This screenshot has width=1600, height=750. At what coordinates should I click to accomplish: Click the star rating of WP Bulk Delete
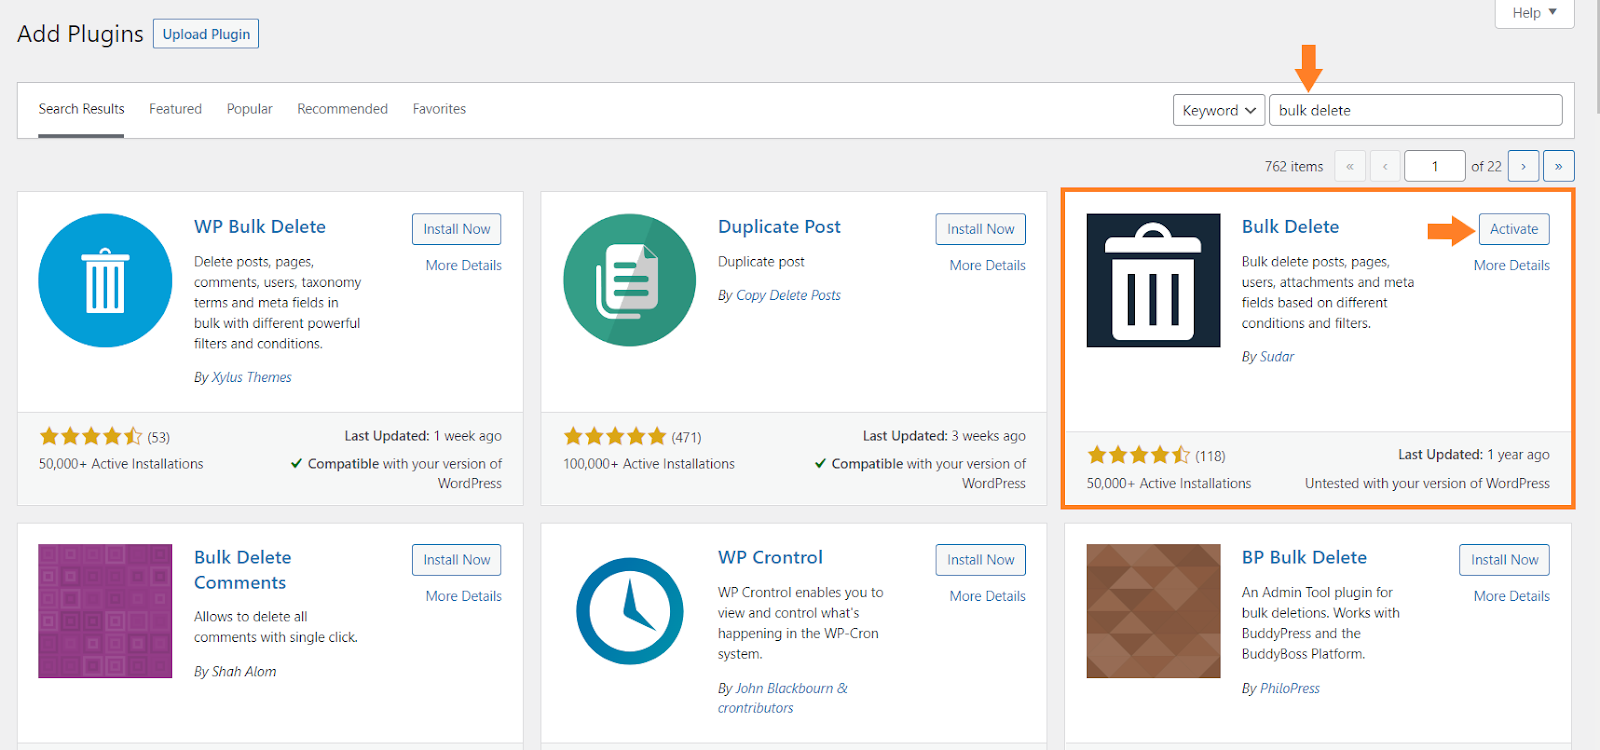click(91, 436)
